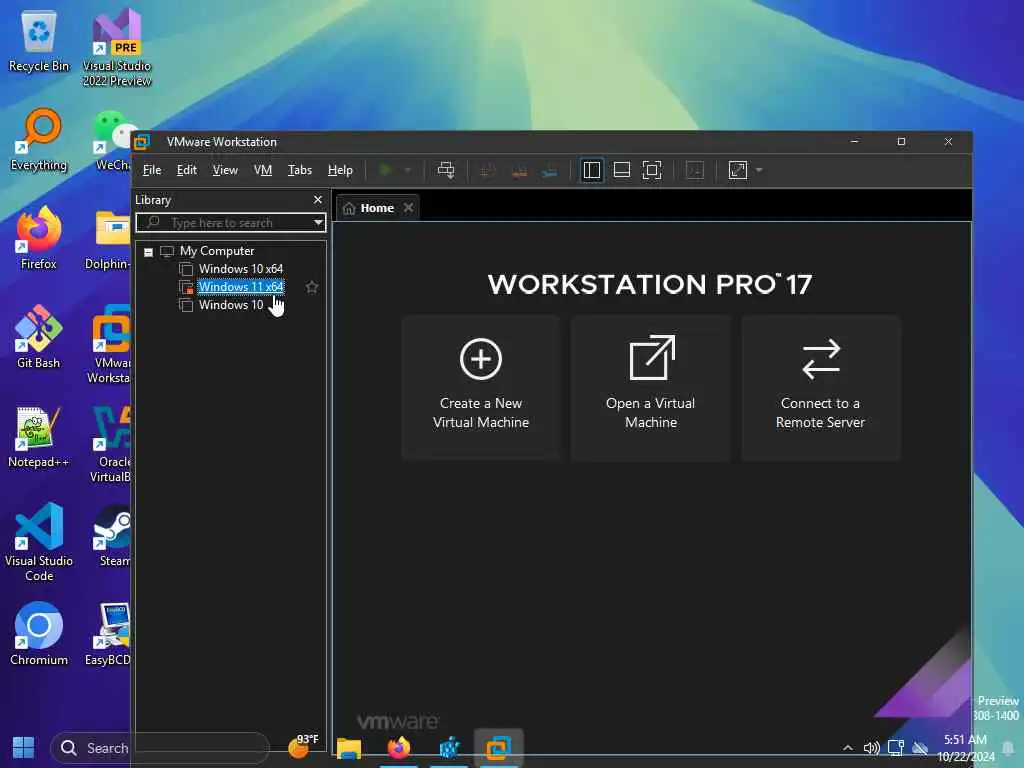The width and height of the screenshot is (1024, 768).
Task: Click the VMware Workstation title bar icon
Action: coord(142,142)
